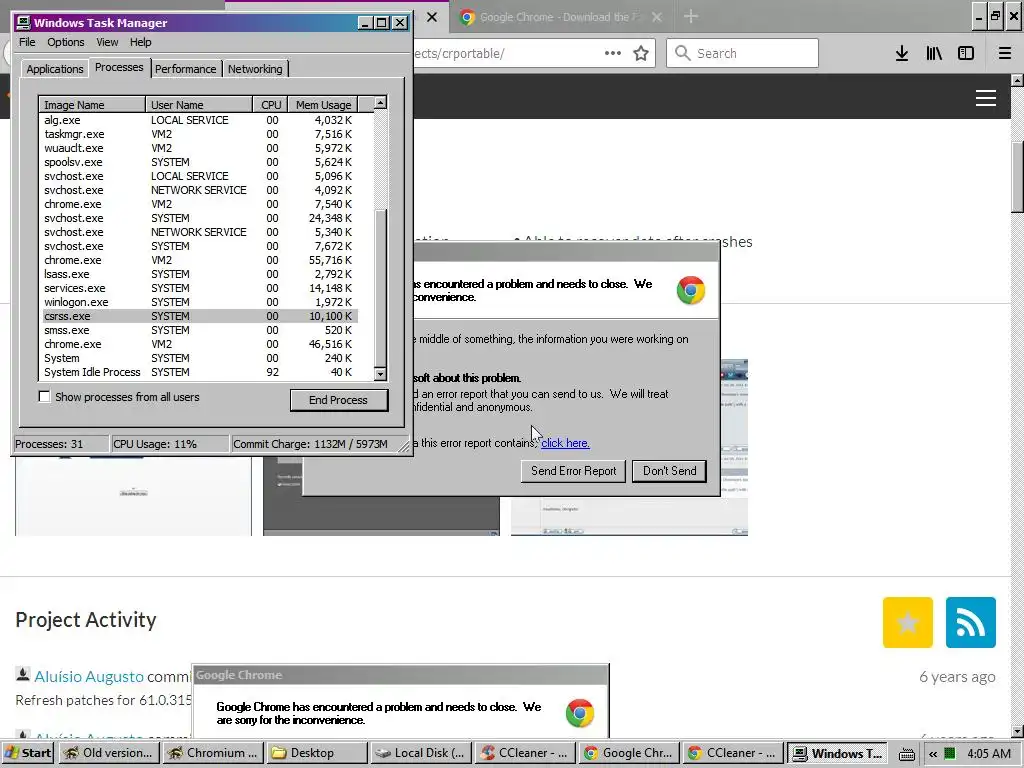
Task: Click Send Error Report button
Action: 573,471
